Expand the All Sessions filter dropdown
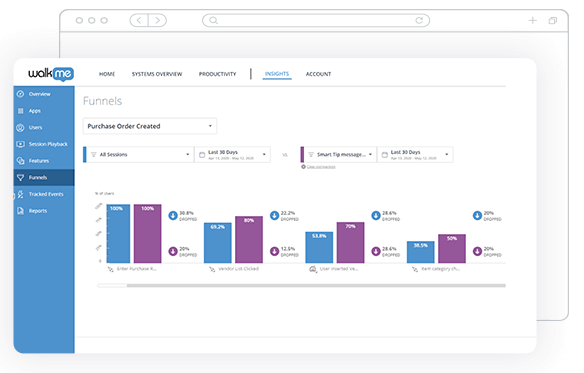Image resolution: width=584 pixels, height=373 pixels. point(140,154)
